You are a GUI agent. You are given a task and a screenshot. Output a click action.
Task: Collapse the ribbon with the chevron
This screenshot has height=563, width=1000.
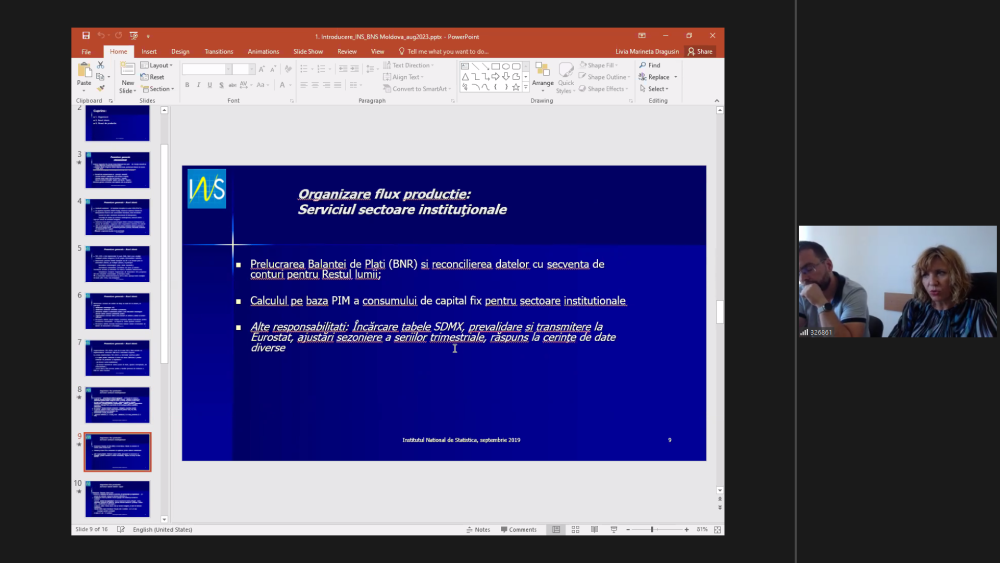pyautogui.click(x=716, y=101)
